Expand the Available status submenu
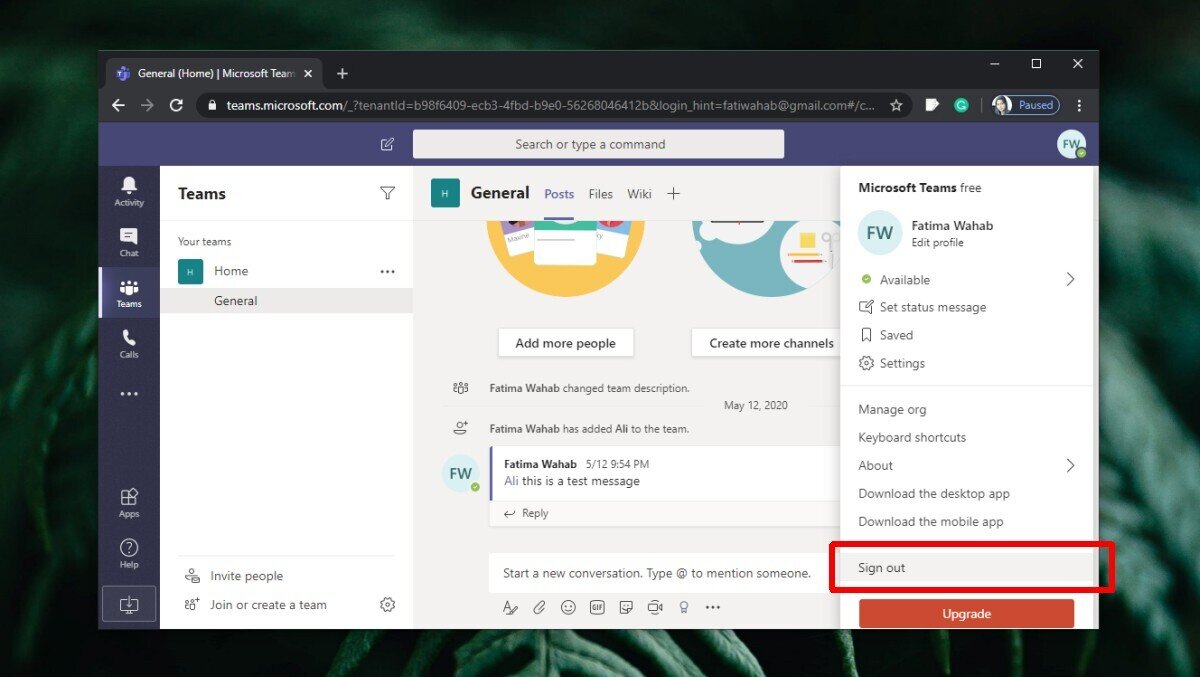This screenshot has height=677, width=1200. pyautogui.click(x=1070, y=279)
